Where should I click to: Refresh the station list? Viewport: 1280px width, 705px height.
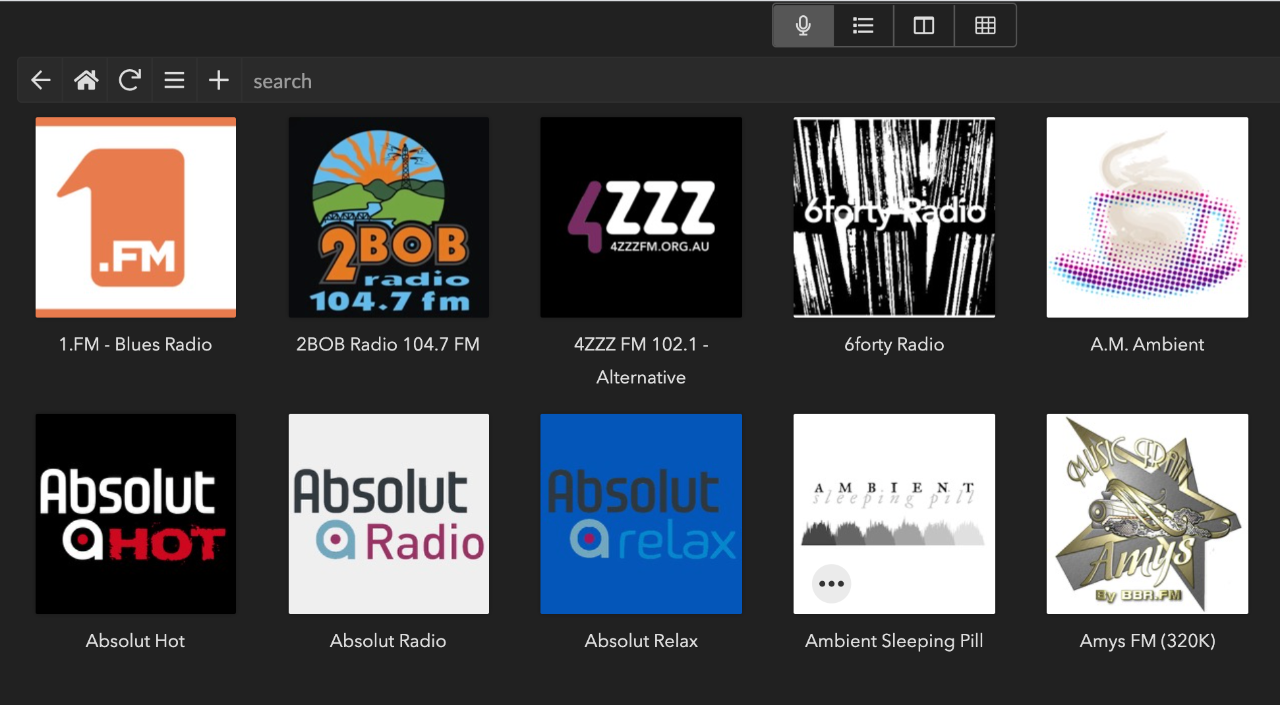click(x=130, y=81)
